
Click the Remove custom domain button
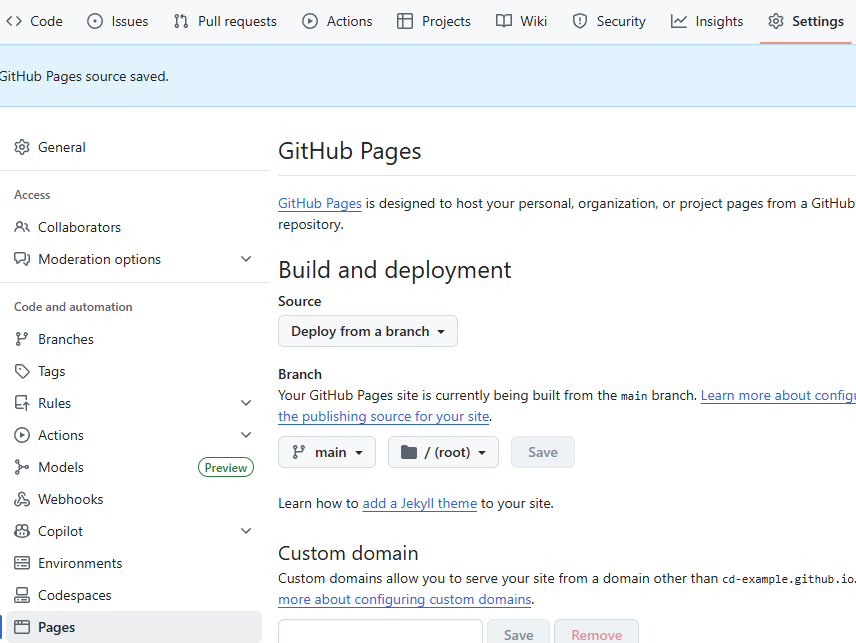[596, 633]
